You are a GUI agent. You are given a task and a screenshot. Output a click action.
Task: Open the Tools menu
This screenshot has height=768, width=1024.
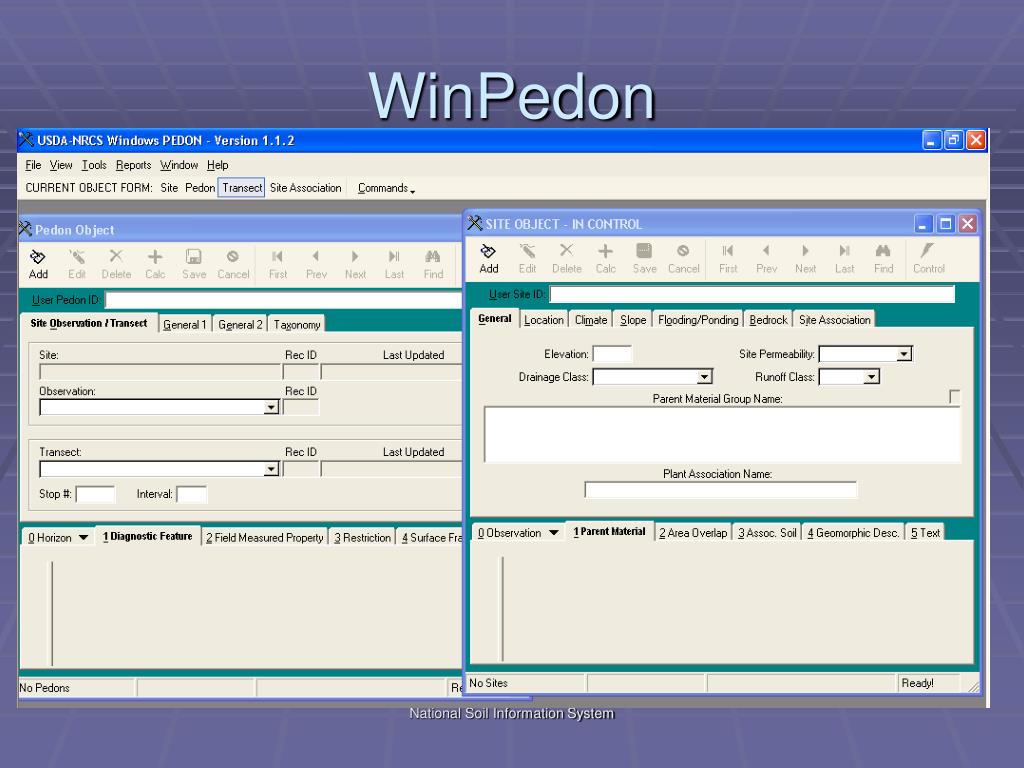(94, 165)
